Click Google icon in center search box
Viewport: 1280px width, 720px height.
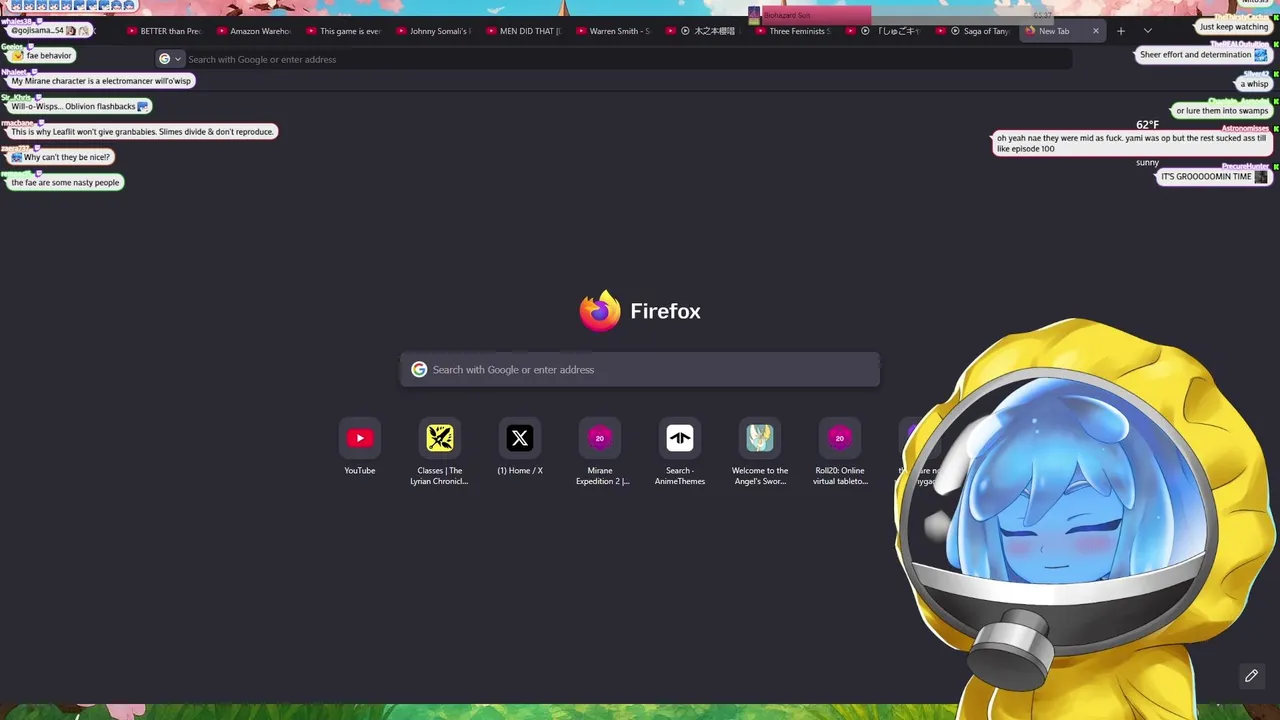coord(419,370)
